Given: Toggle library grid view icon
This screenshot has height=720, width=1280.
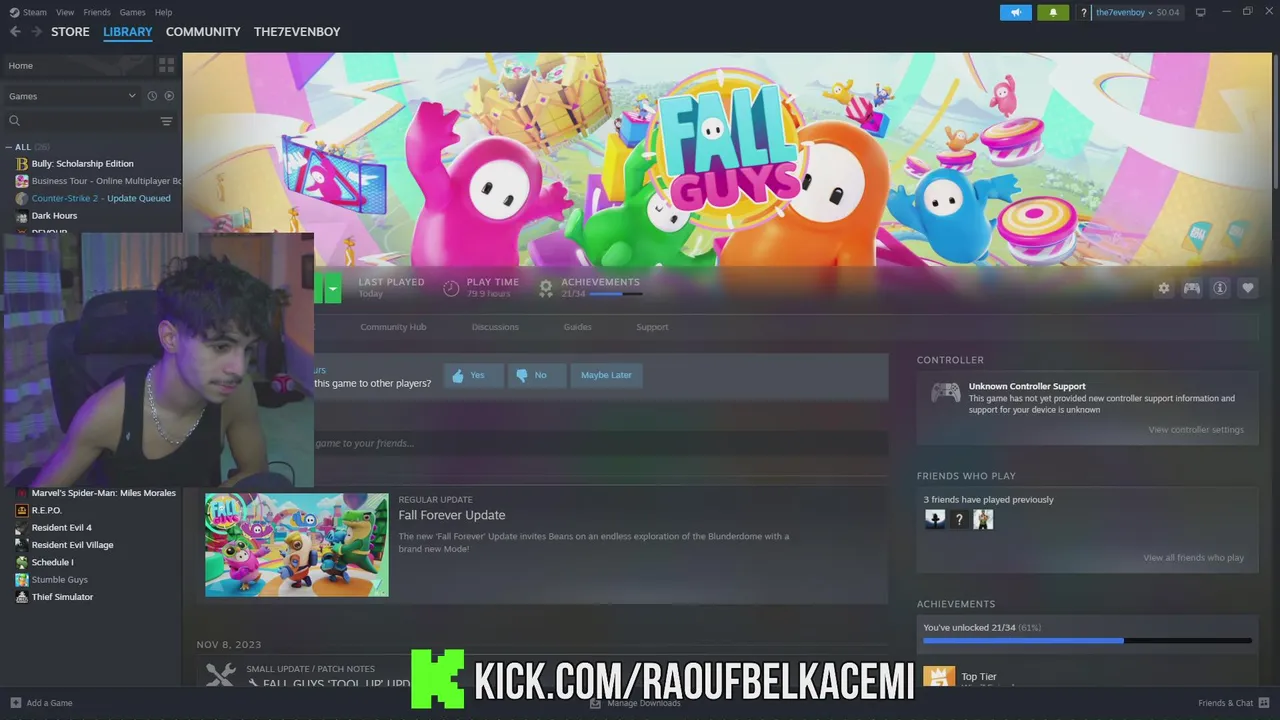Looking at the screenshot, I should tap(166, 65).
